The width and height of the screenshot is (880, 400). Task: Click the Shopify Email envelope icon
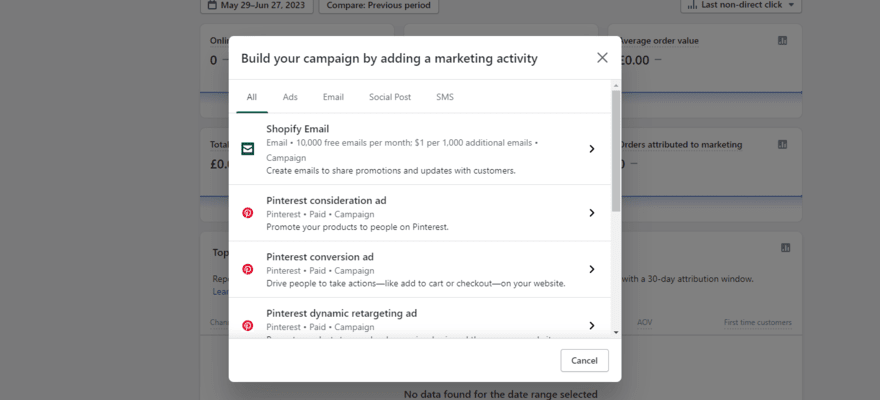248,149
